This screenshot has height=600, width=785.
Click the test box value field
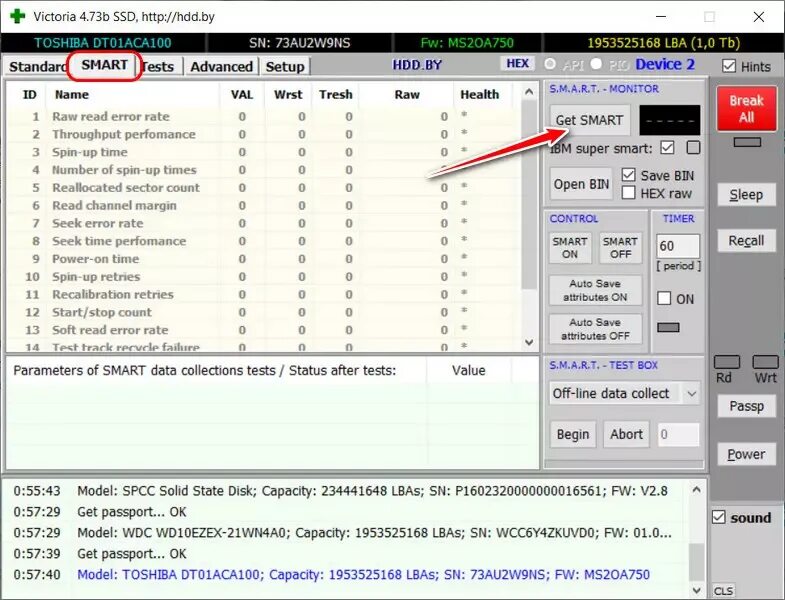678,434
